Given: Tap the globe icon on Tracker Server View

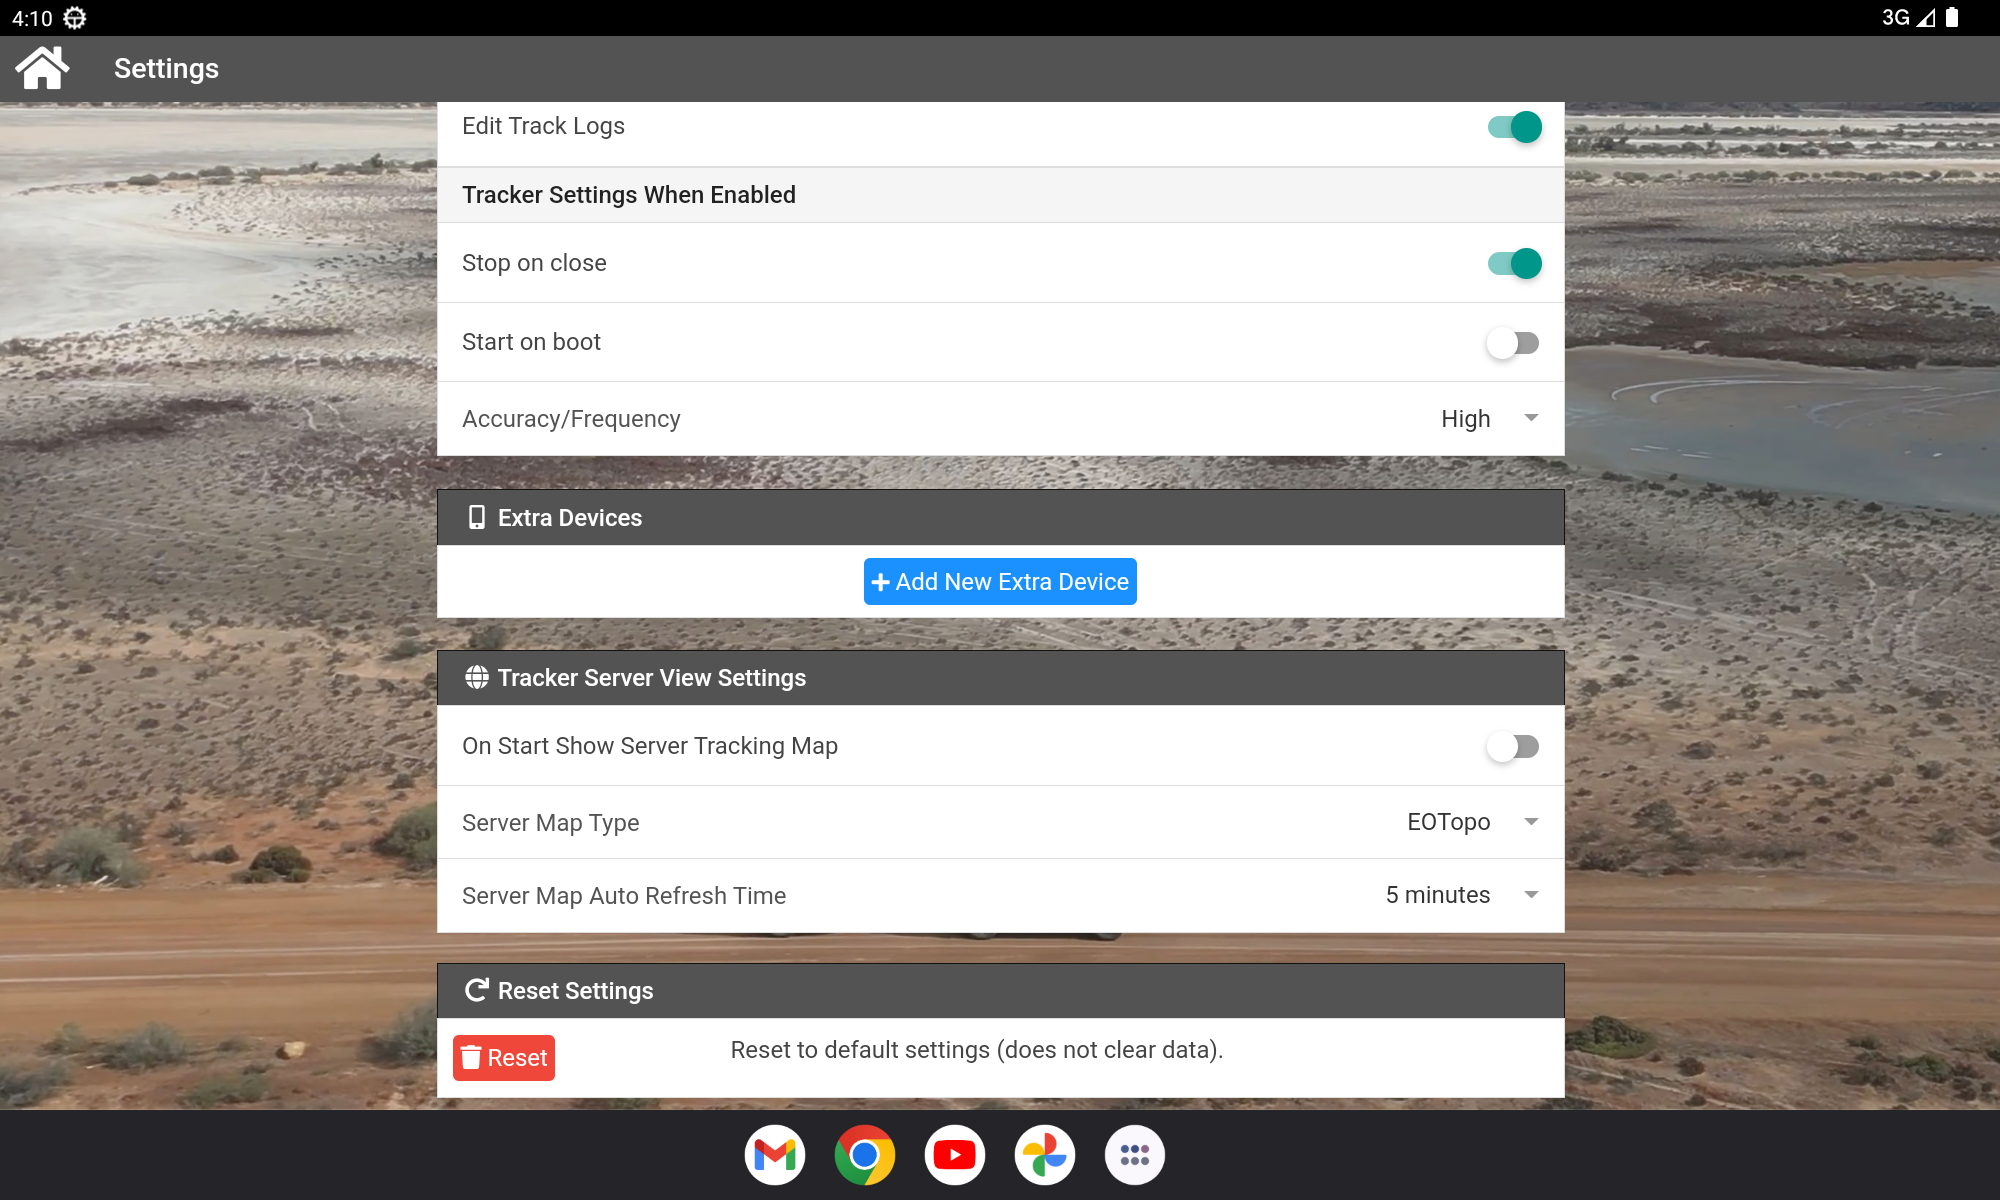Looking at the screenshot, I should [x=477, y=677].
